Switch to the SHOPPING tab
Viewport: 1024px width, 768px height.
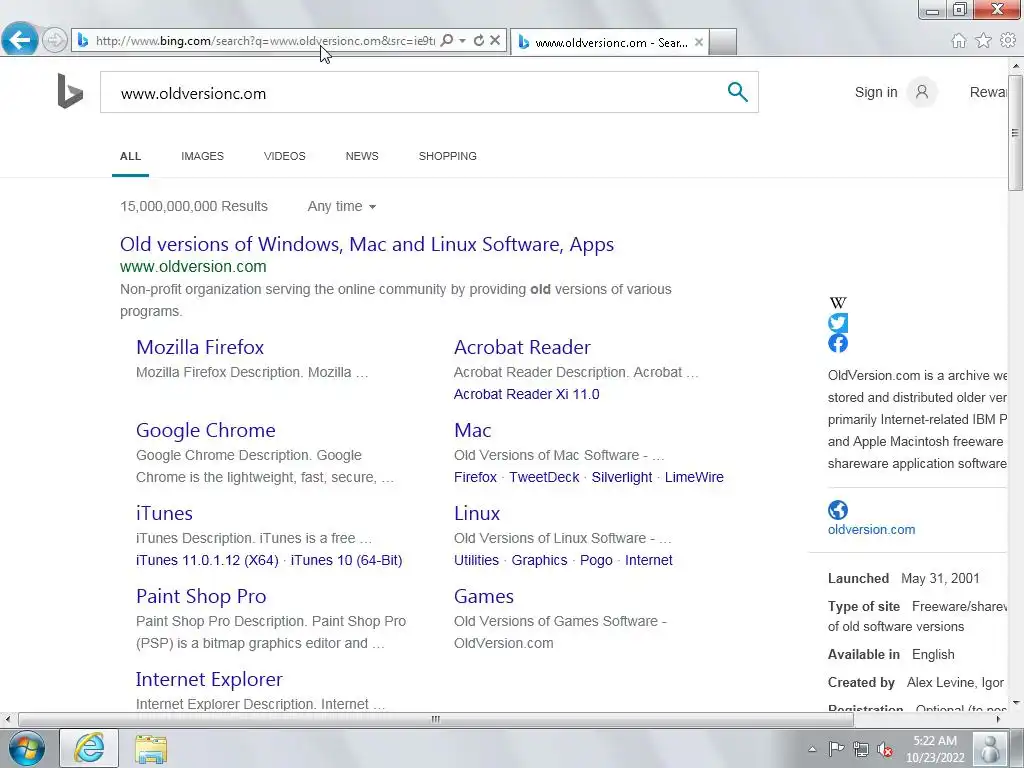tap(447, 156)
